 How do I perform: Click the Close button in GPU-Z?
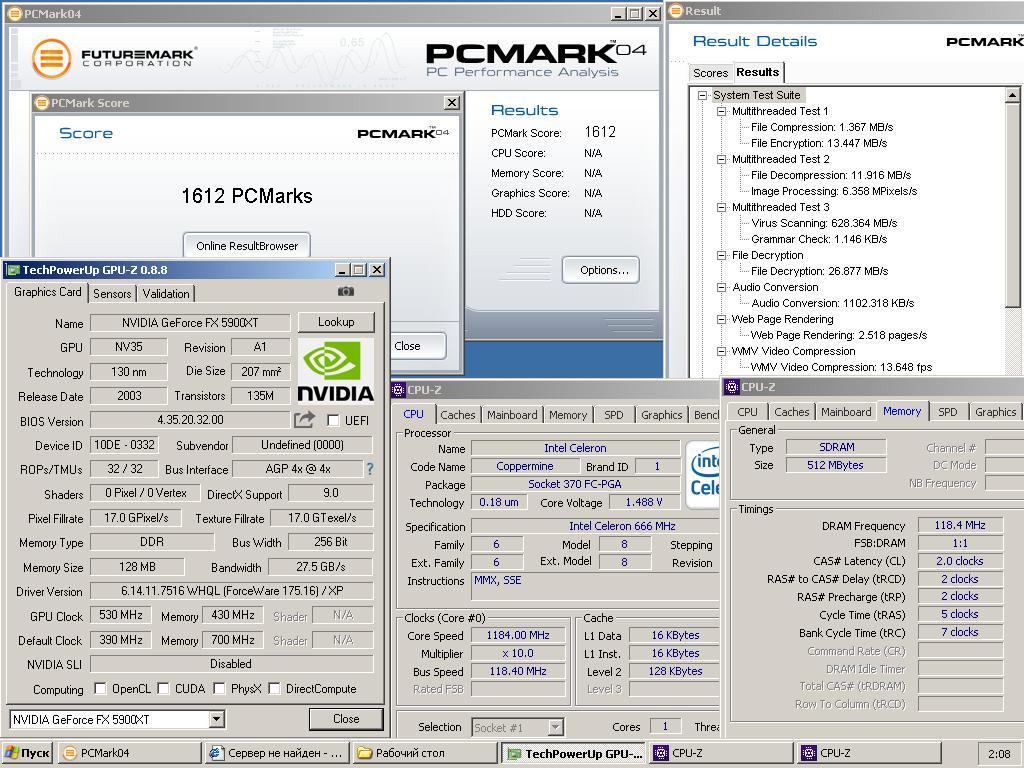click(346, 719)
